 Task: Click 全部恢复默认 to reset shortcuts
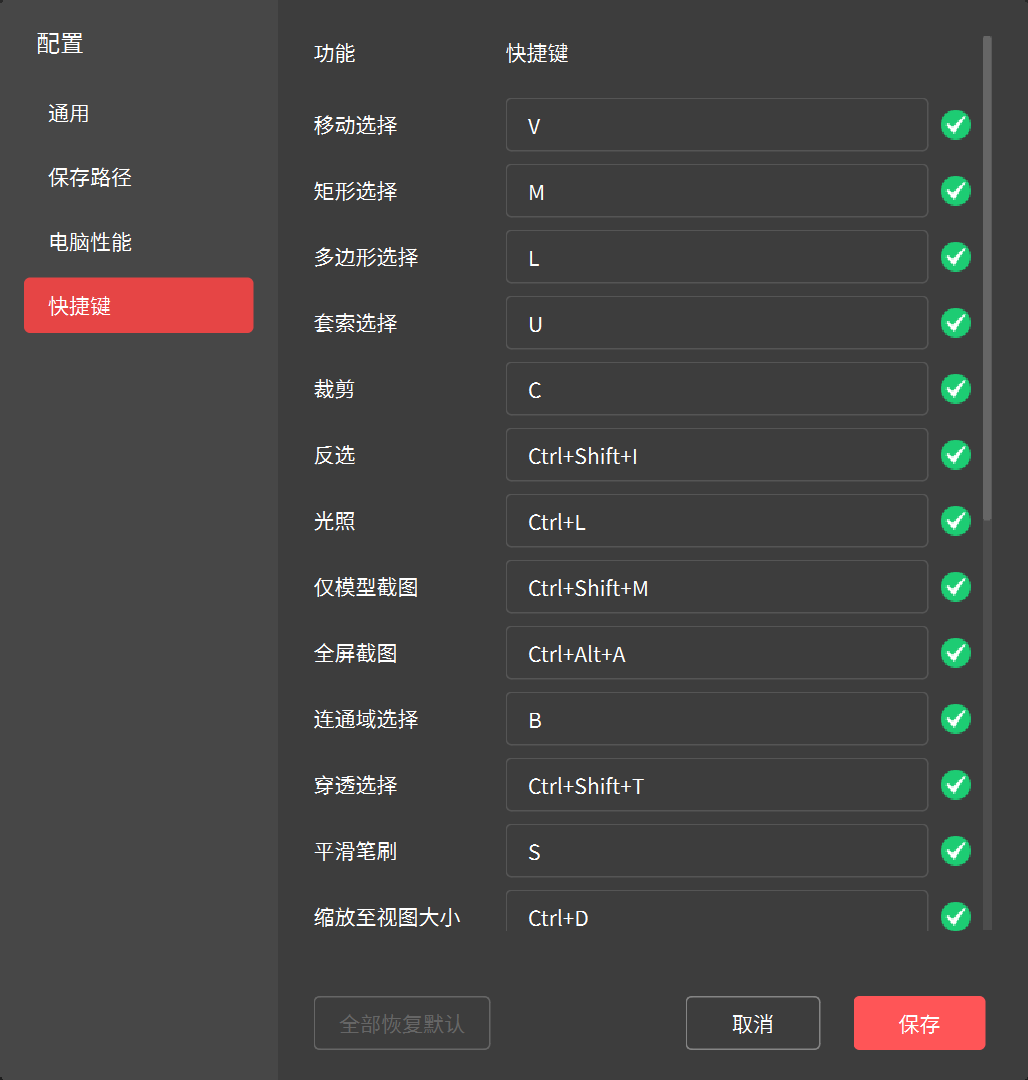pos(401,1023)
